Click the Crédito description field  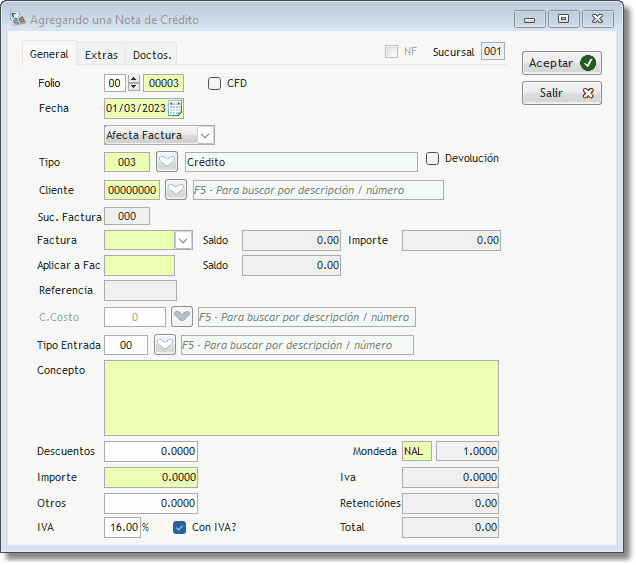pyautogui.click(x=301, y=162)
